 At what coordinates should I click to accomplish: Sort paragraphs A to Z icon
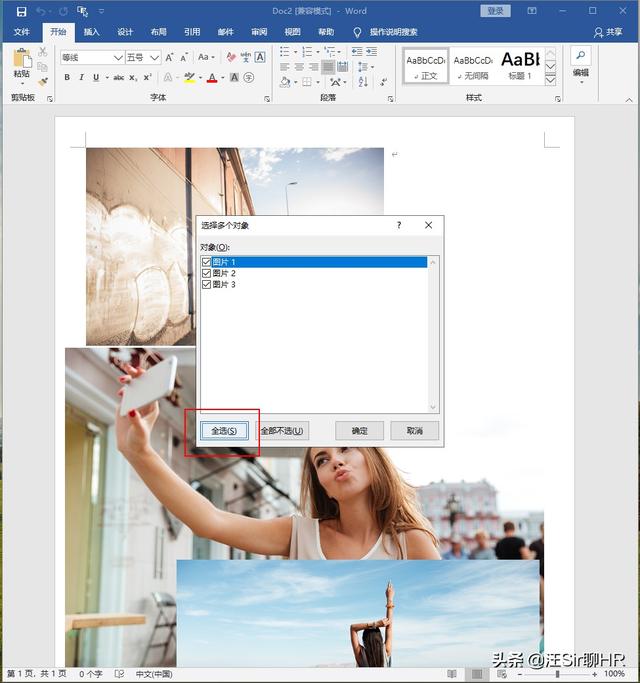tap(363, 81)
